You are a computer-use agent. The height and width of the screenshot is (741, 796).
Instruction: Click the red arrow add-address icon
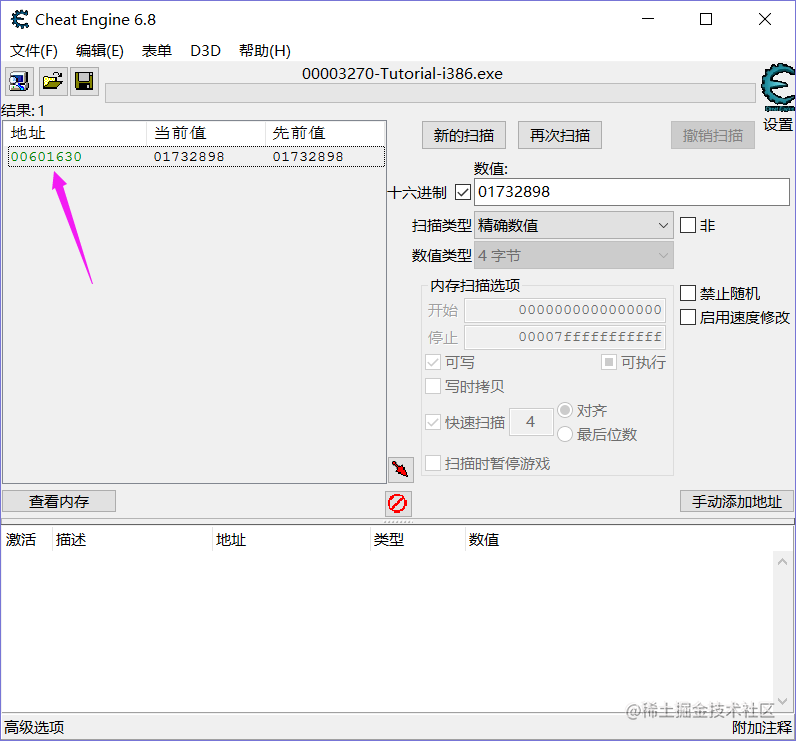[401, 469]
